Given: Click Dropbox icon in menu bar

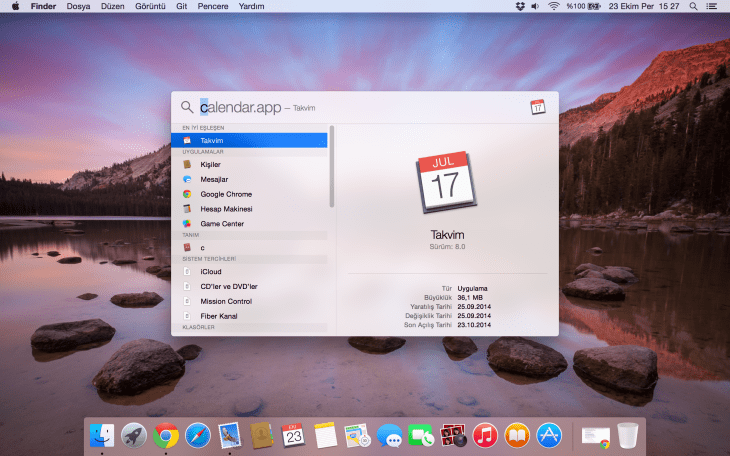Looking at the screenshot, I should 520,6.
